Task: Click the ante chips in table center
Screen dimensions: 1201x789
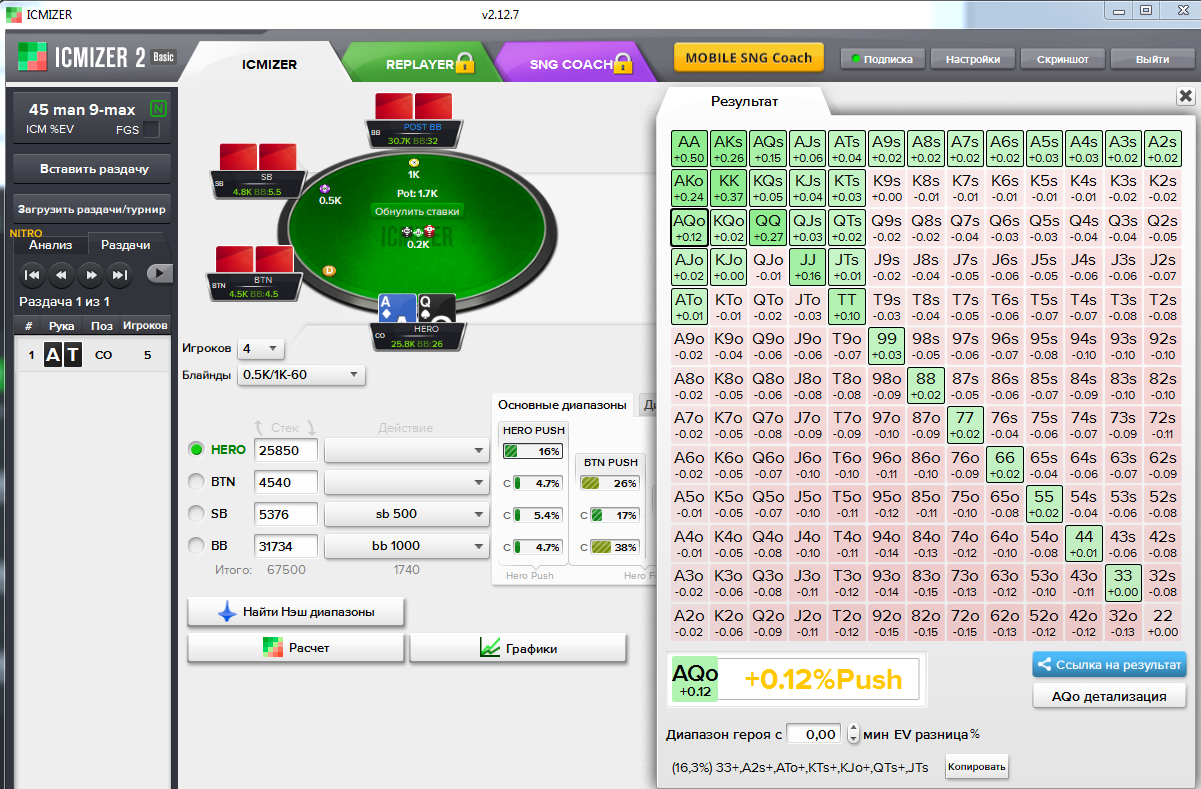Action: click(418, 232)
